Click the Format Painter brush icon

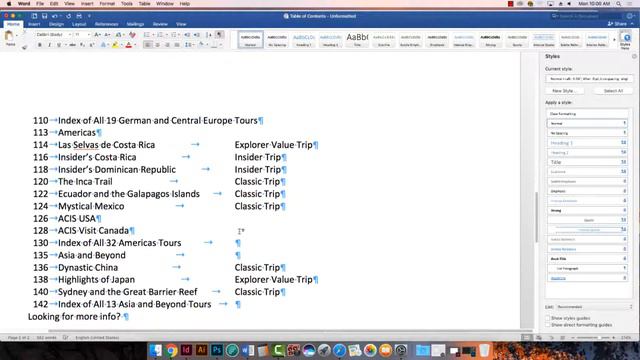tap(24, 47)
